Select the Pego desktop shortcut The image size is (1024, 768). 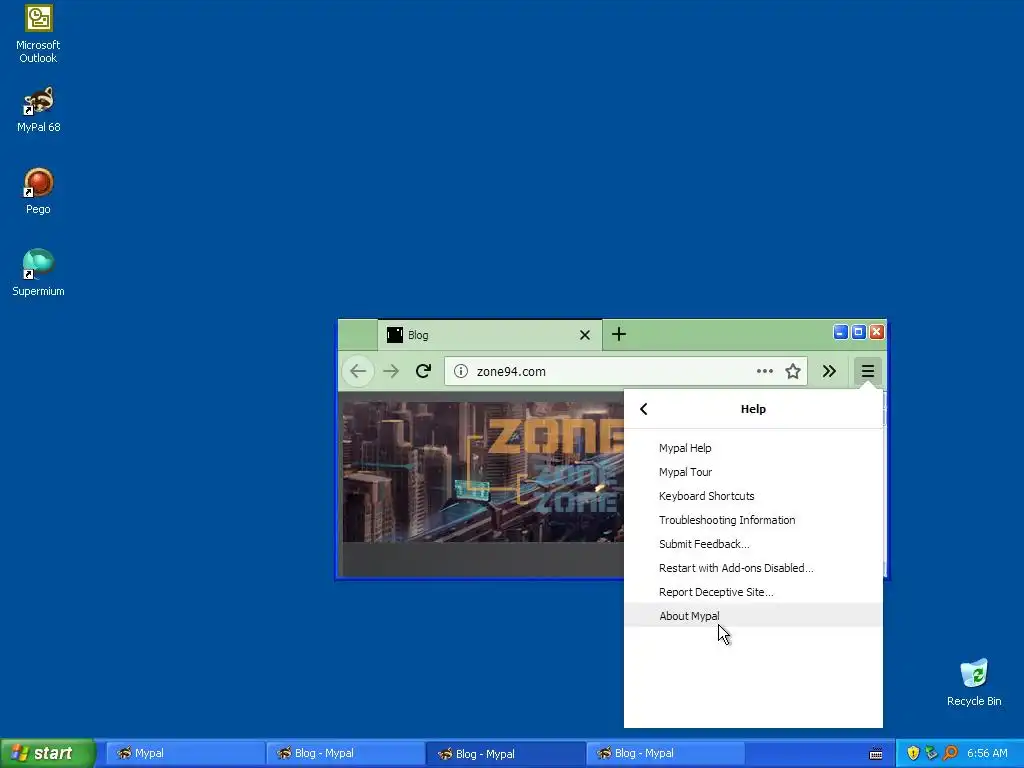[x=38, y=191]
